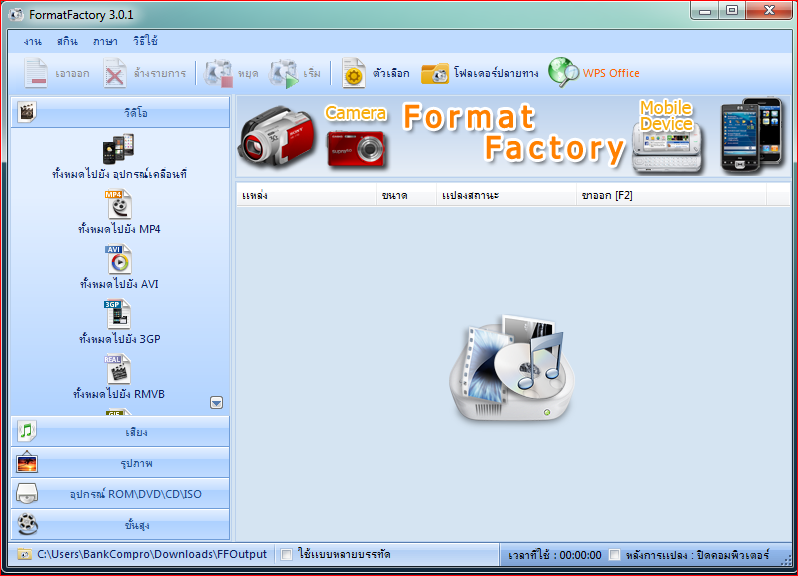The image size is (798, 576).
Task: Click the disc drive icon in ROM\DVD\CD\ISO header
Action: coord(27,494)
